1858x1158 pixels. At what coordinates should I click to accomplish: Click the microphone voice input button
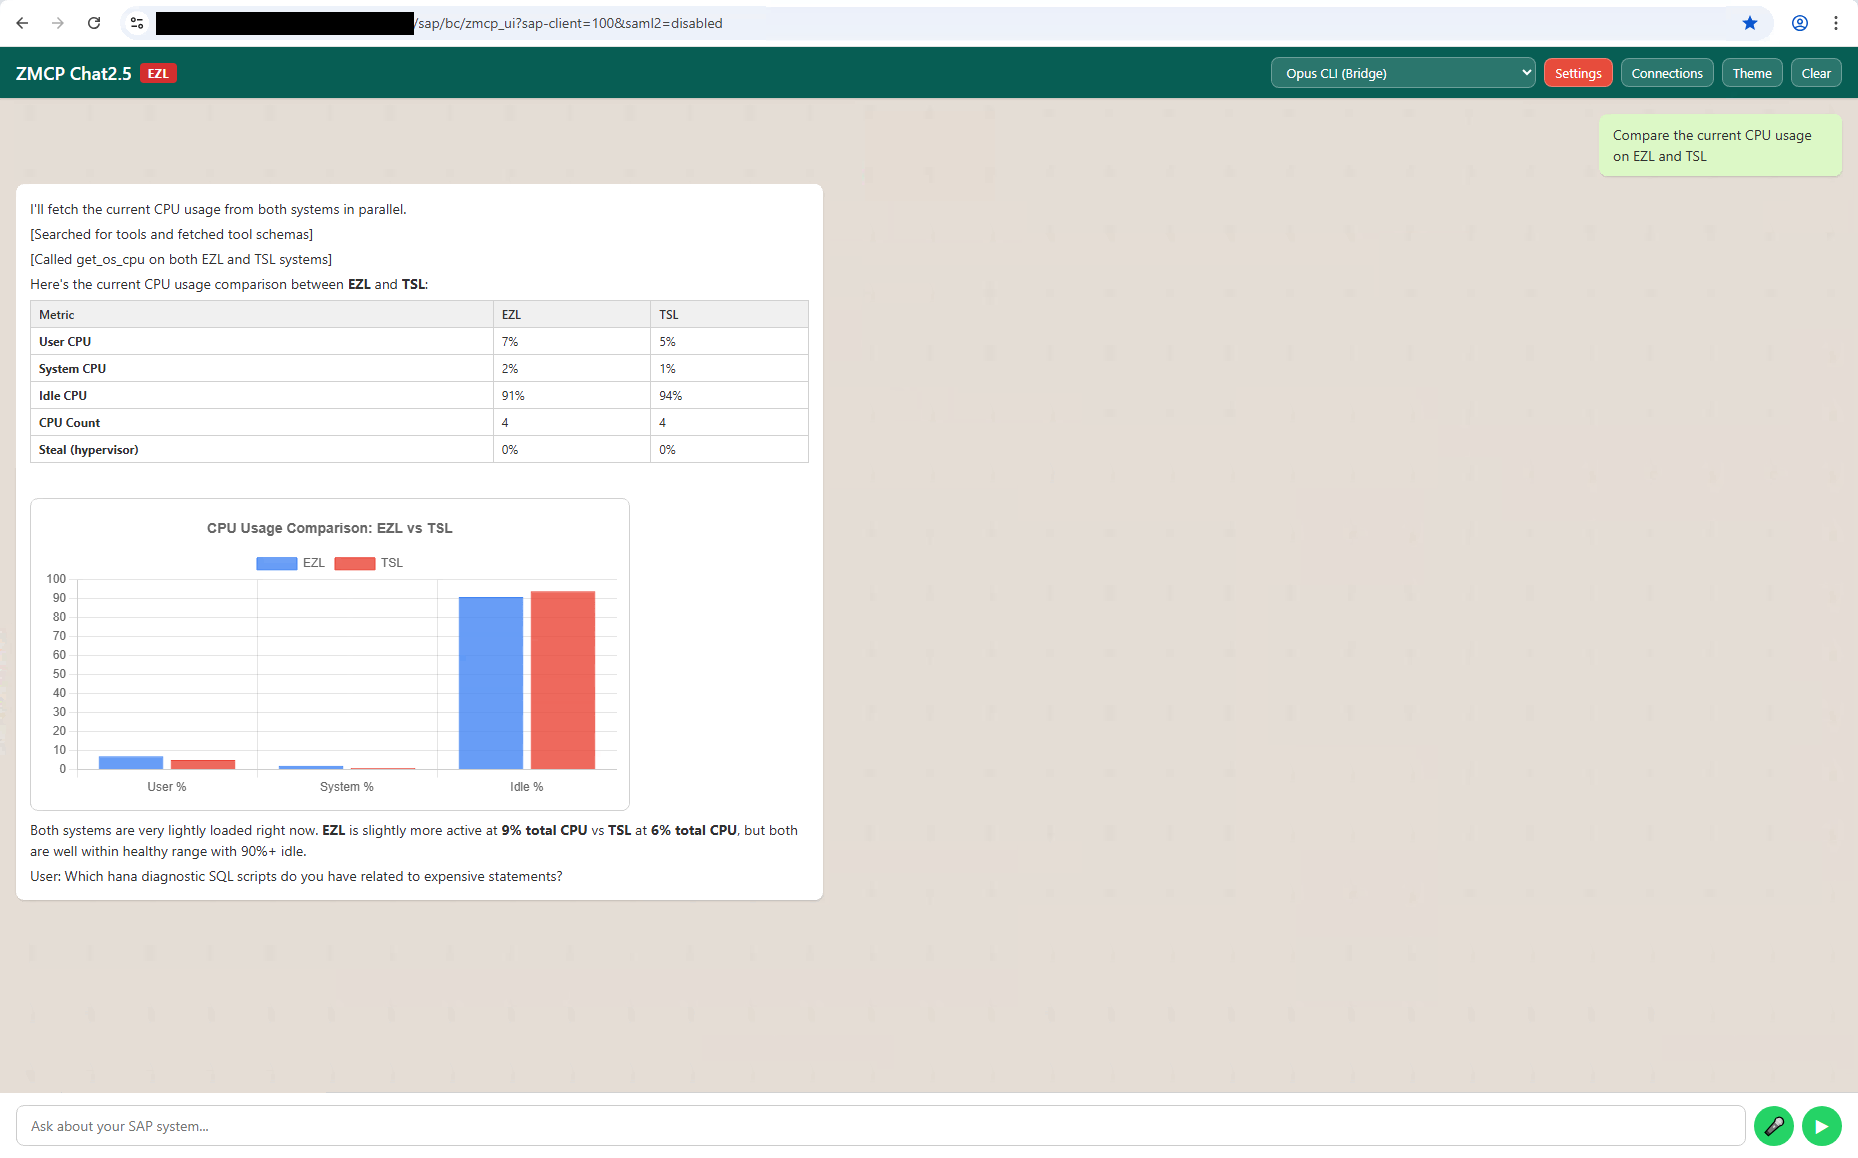click(1774, 1126)
